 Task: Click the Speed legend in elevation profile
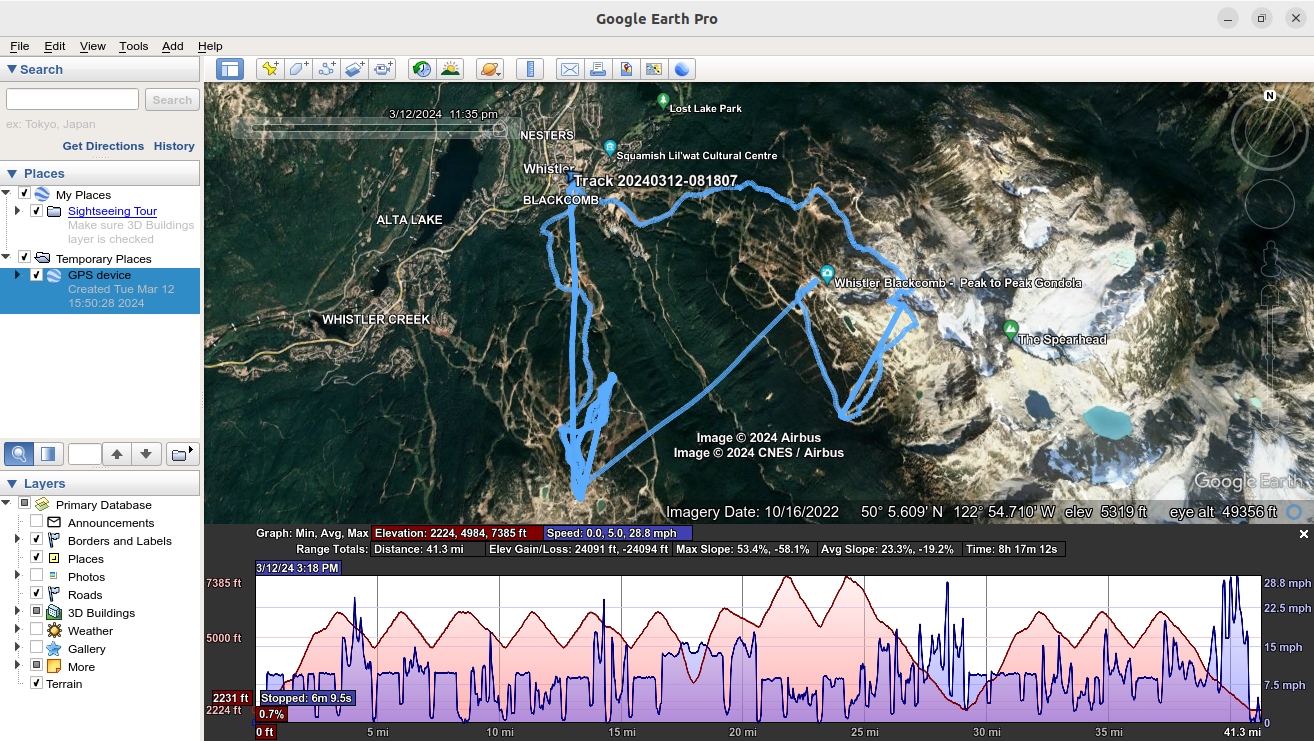pos(618,533)
